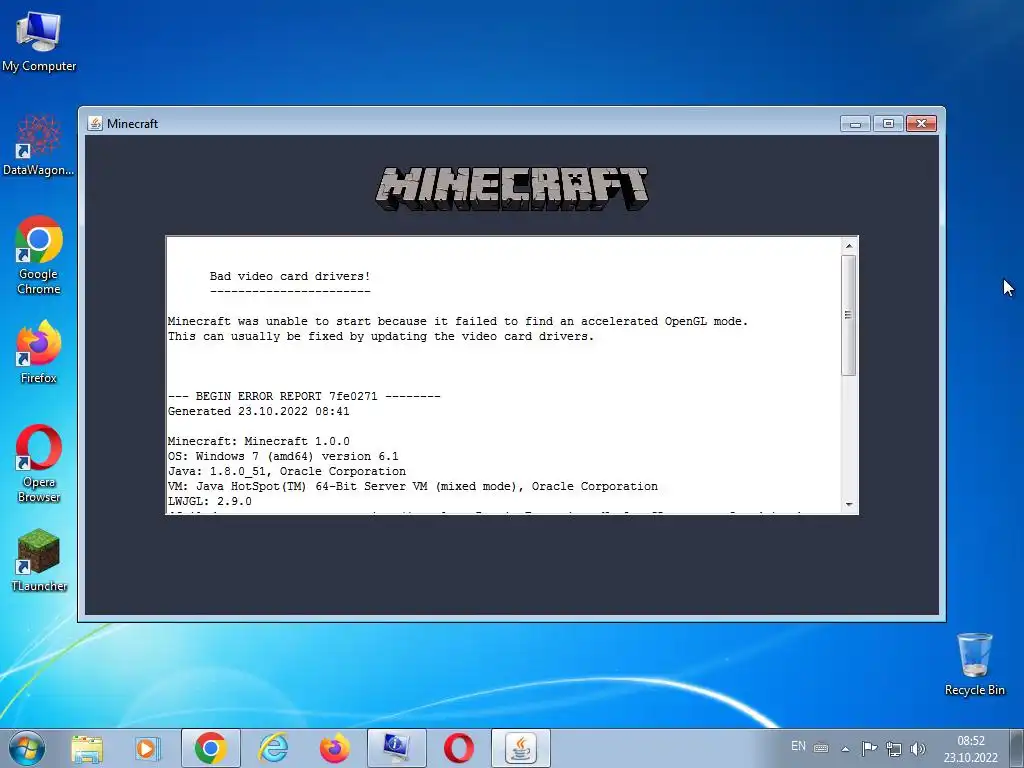The image size is (1024, 768).
Task: Open Opera from the taskbar
Action: 458,748
